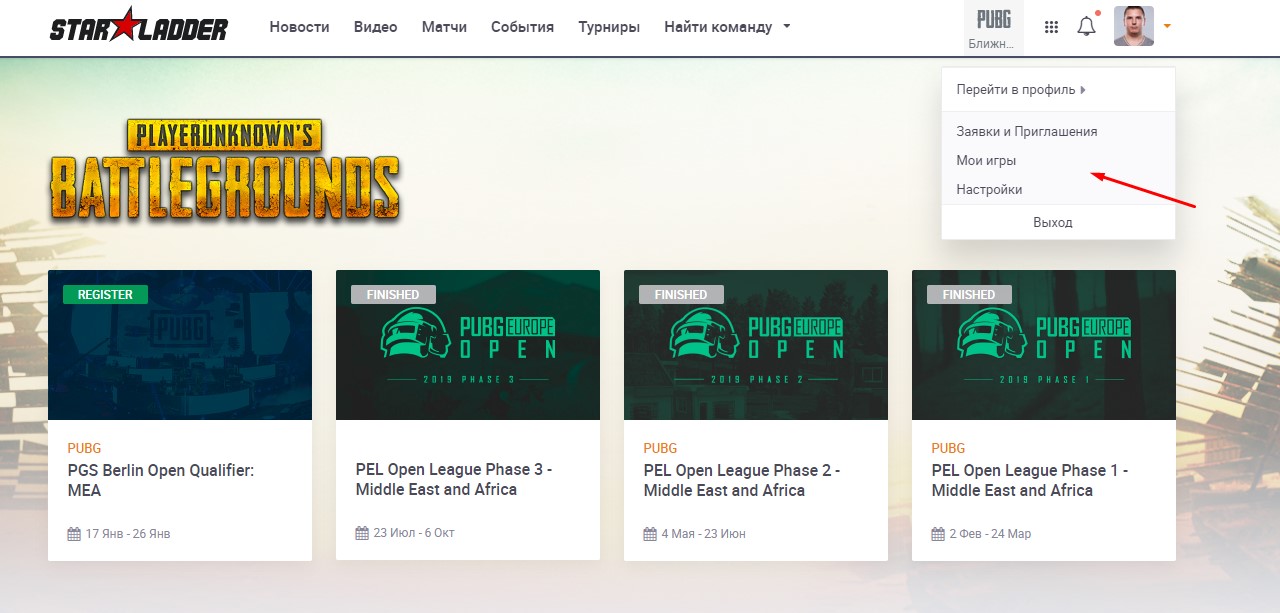Open the PUBG Europe Open 2019 Phase 1 thumbnail
Image resolution: width=1280 pixels, height=613 pixels.
[1044, 345]
